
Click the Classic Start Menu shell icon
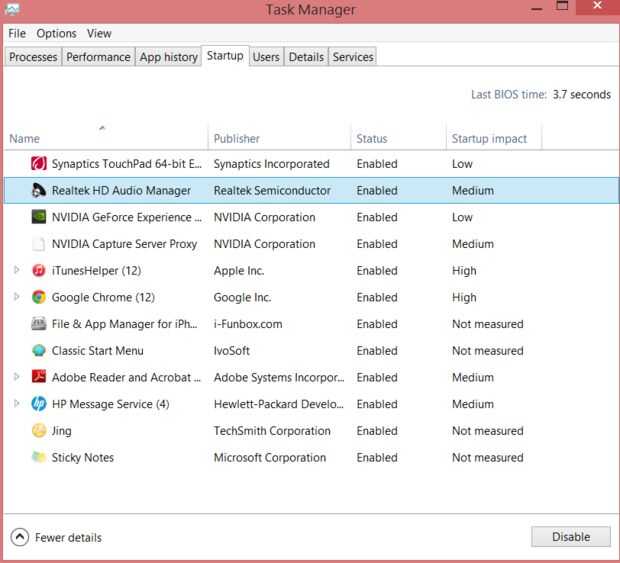point(39,351)
